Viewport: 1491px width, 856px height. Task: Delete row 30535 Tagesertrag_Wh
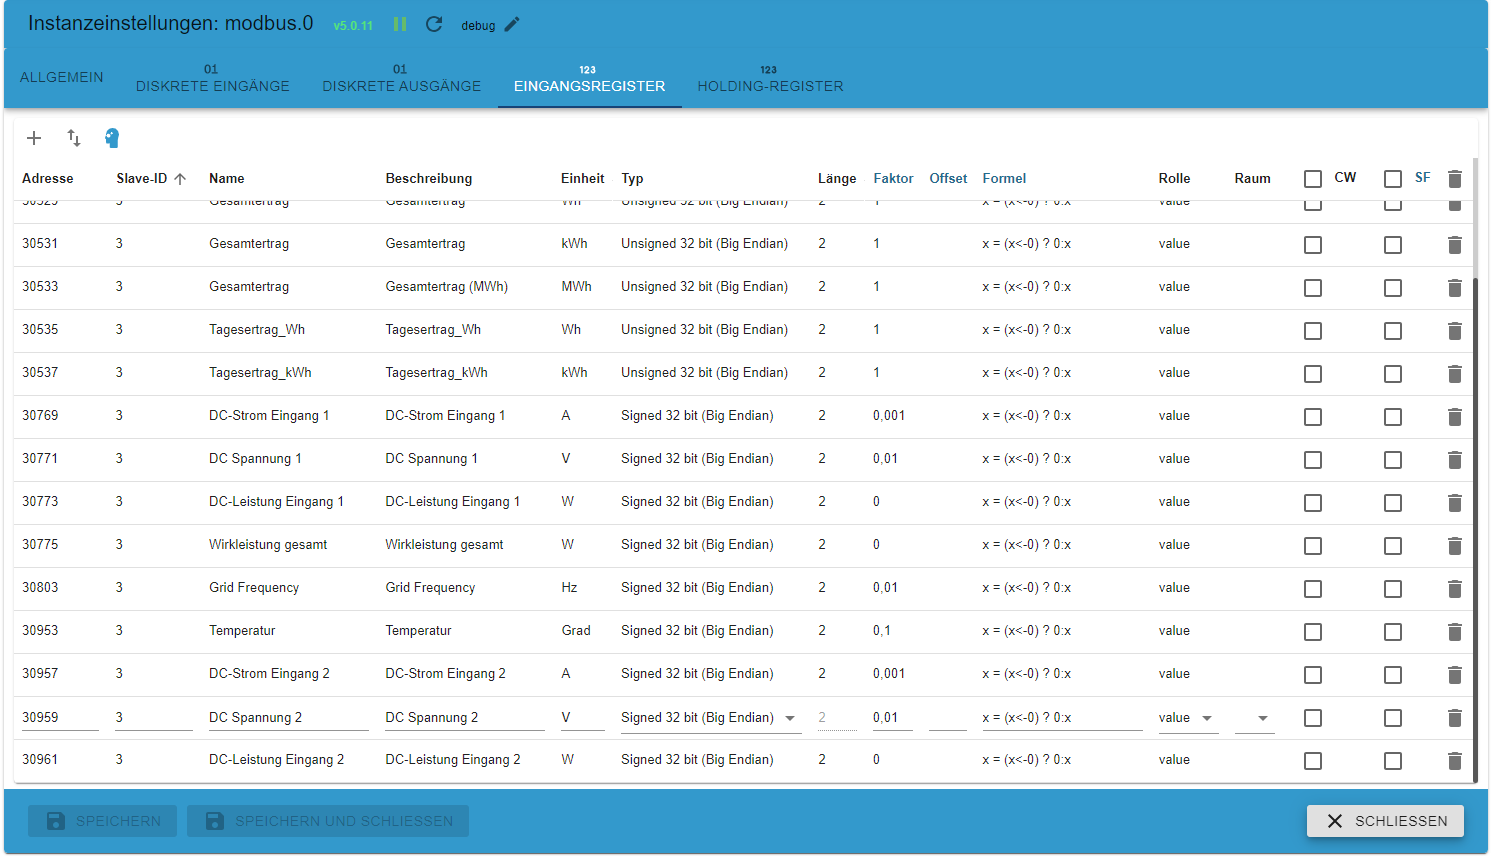coord(1455,331)
